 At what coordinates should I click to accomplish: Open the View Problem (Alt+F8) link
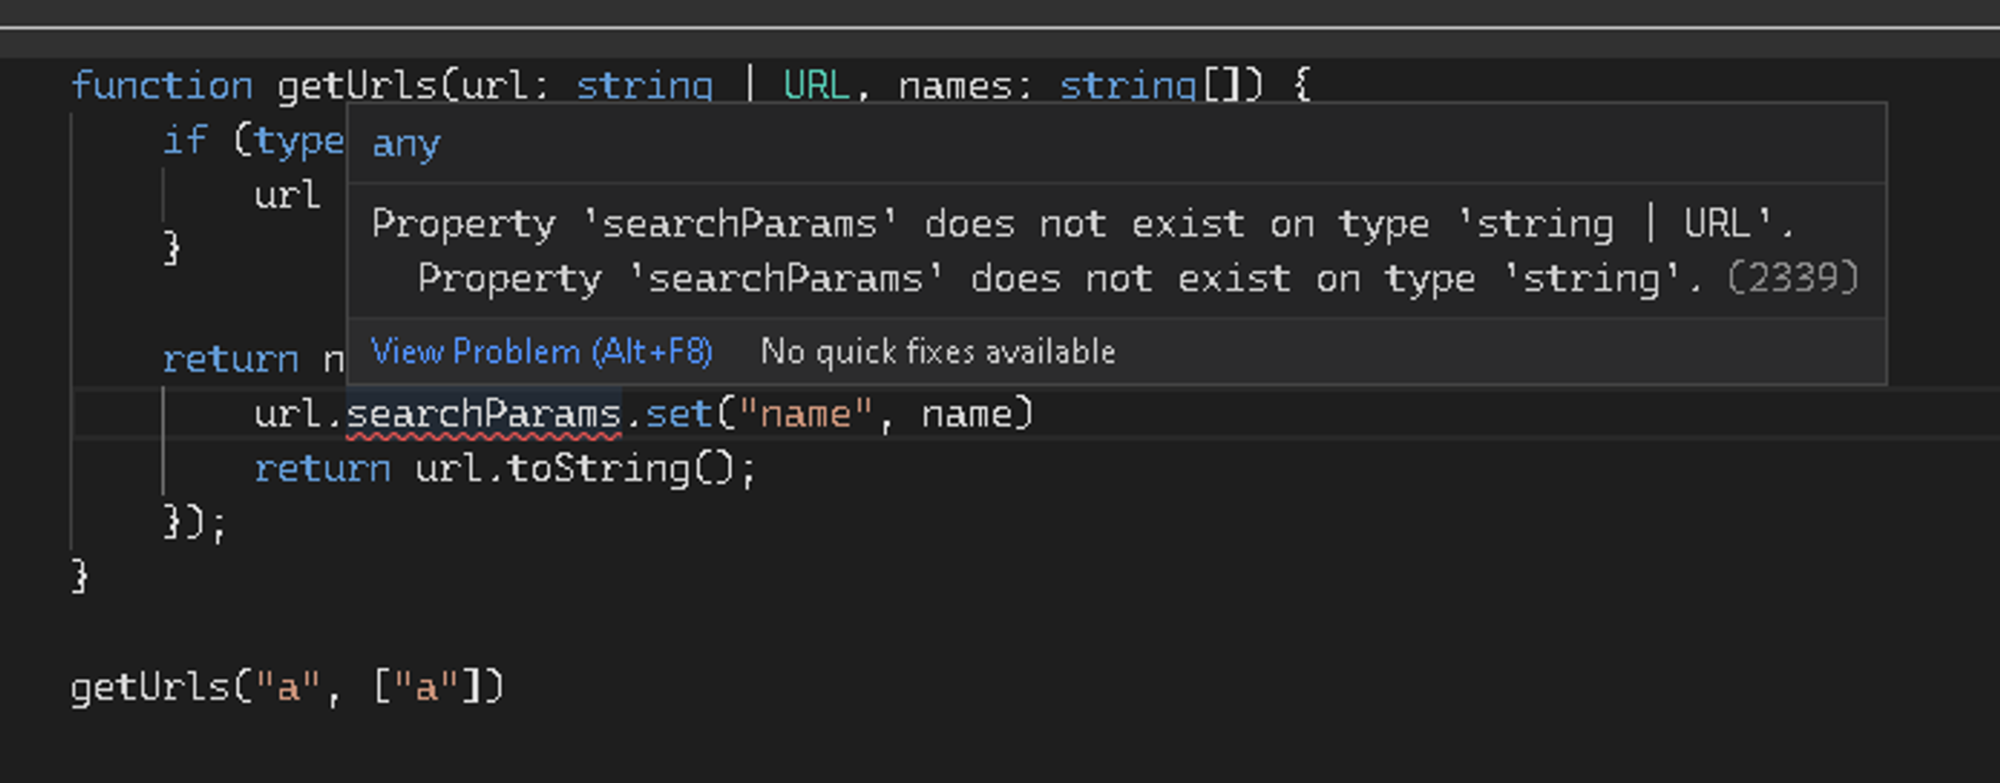pos(541,352)
